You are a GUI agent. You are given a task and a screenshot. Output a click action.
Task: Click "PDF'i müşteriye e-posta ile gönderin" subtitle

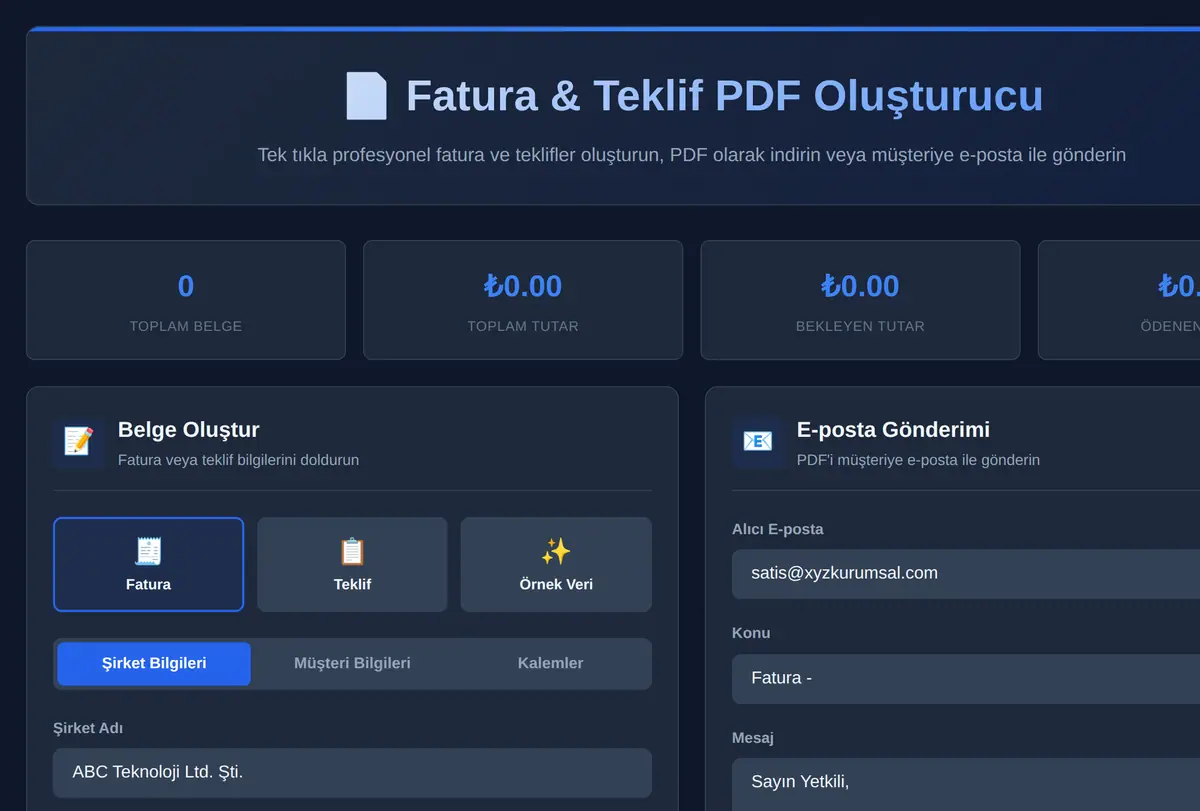point(918,461)
